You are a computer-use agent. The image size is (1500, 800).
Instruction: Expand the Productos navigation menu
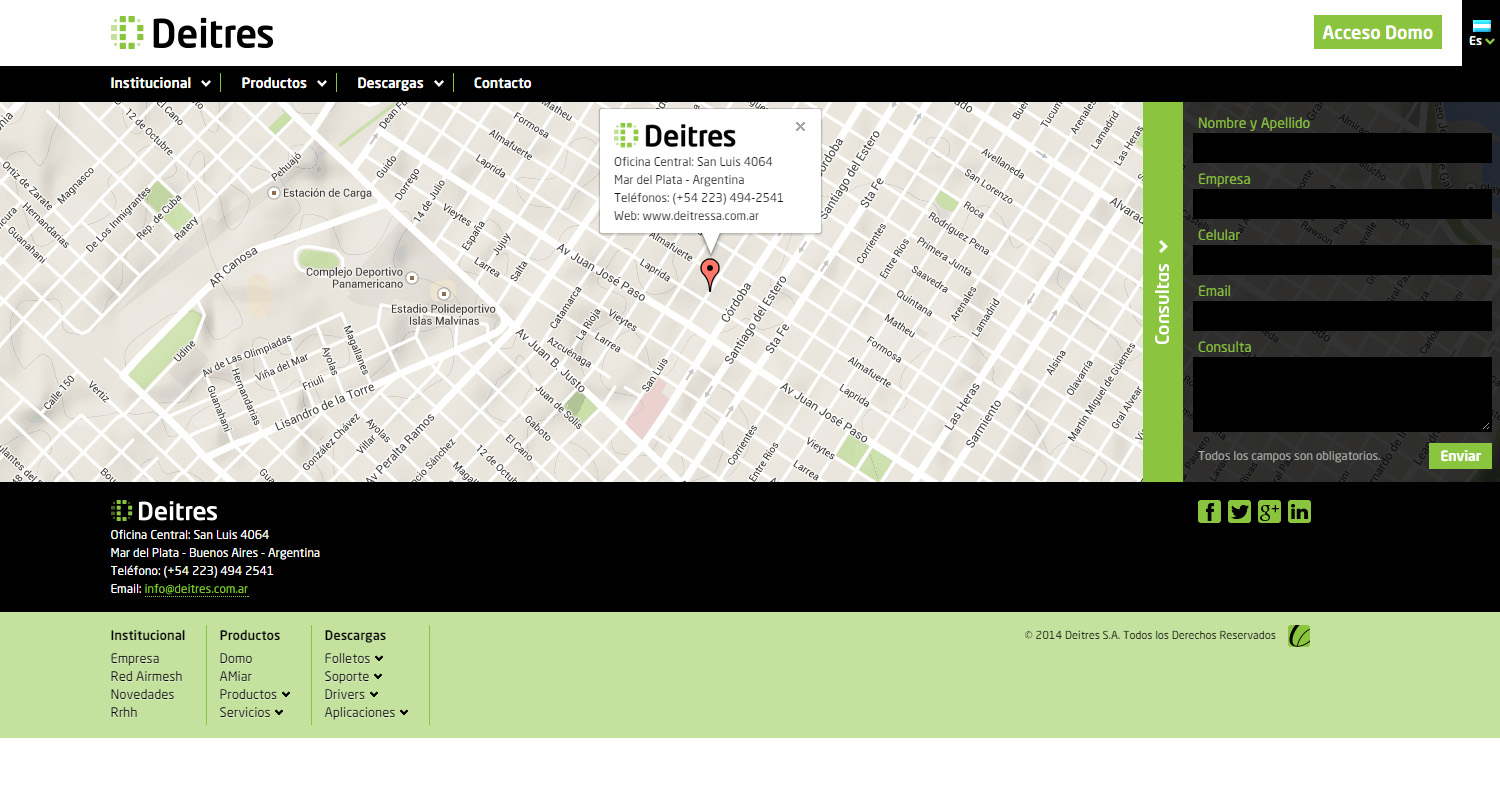click(284, 83)
